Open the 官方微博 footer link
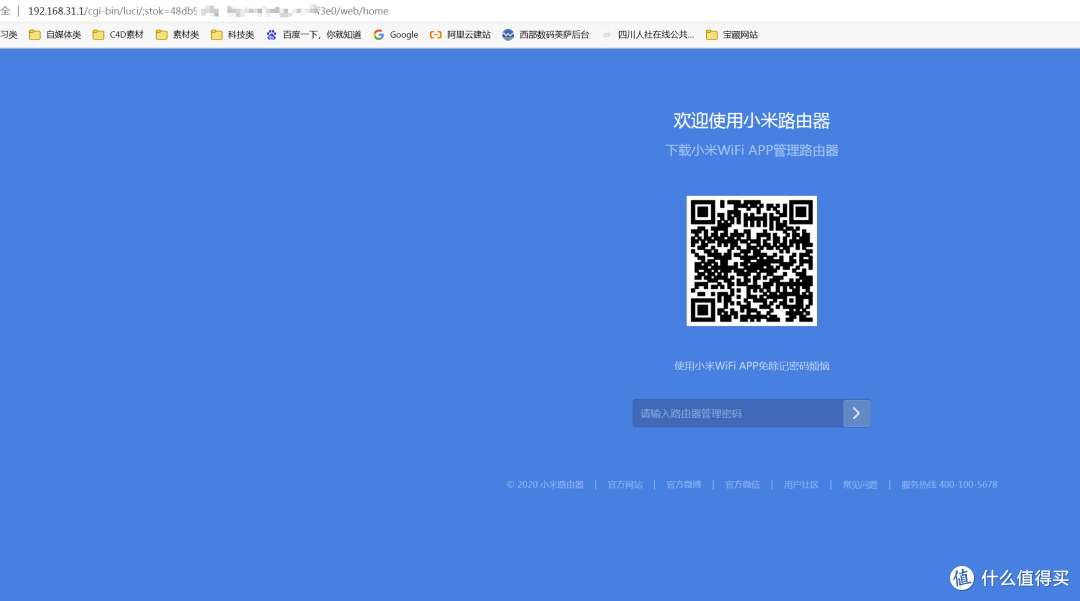Image resolution: width=1080 pixels, height=601 pixels. pos(684,485)
